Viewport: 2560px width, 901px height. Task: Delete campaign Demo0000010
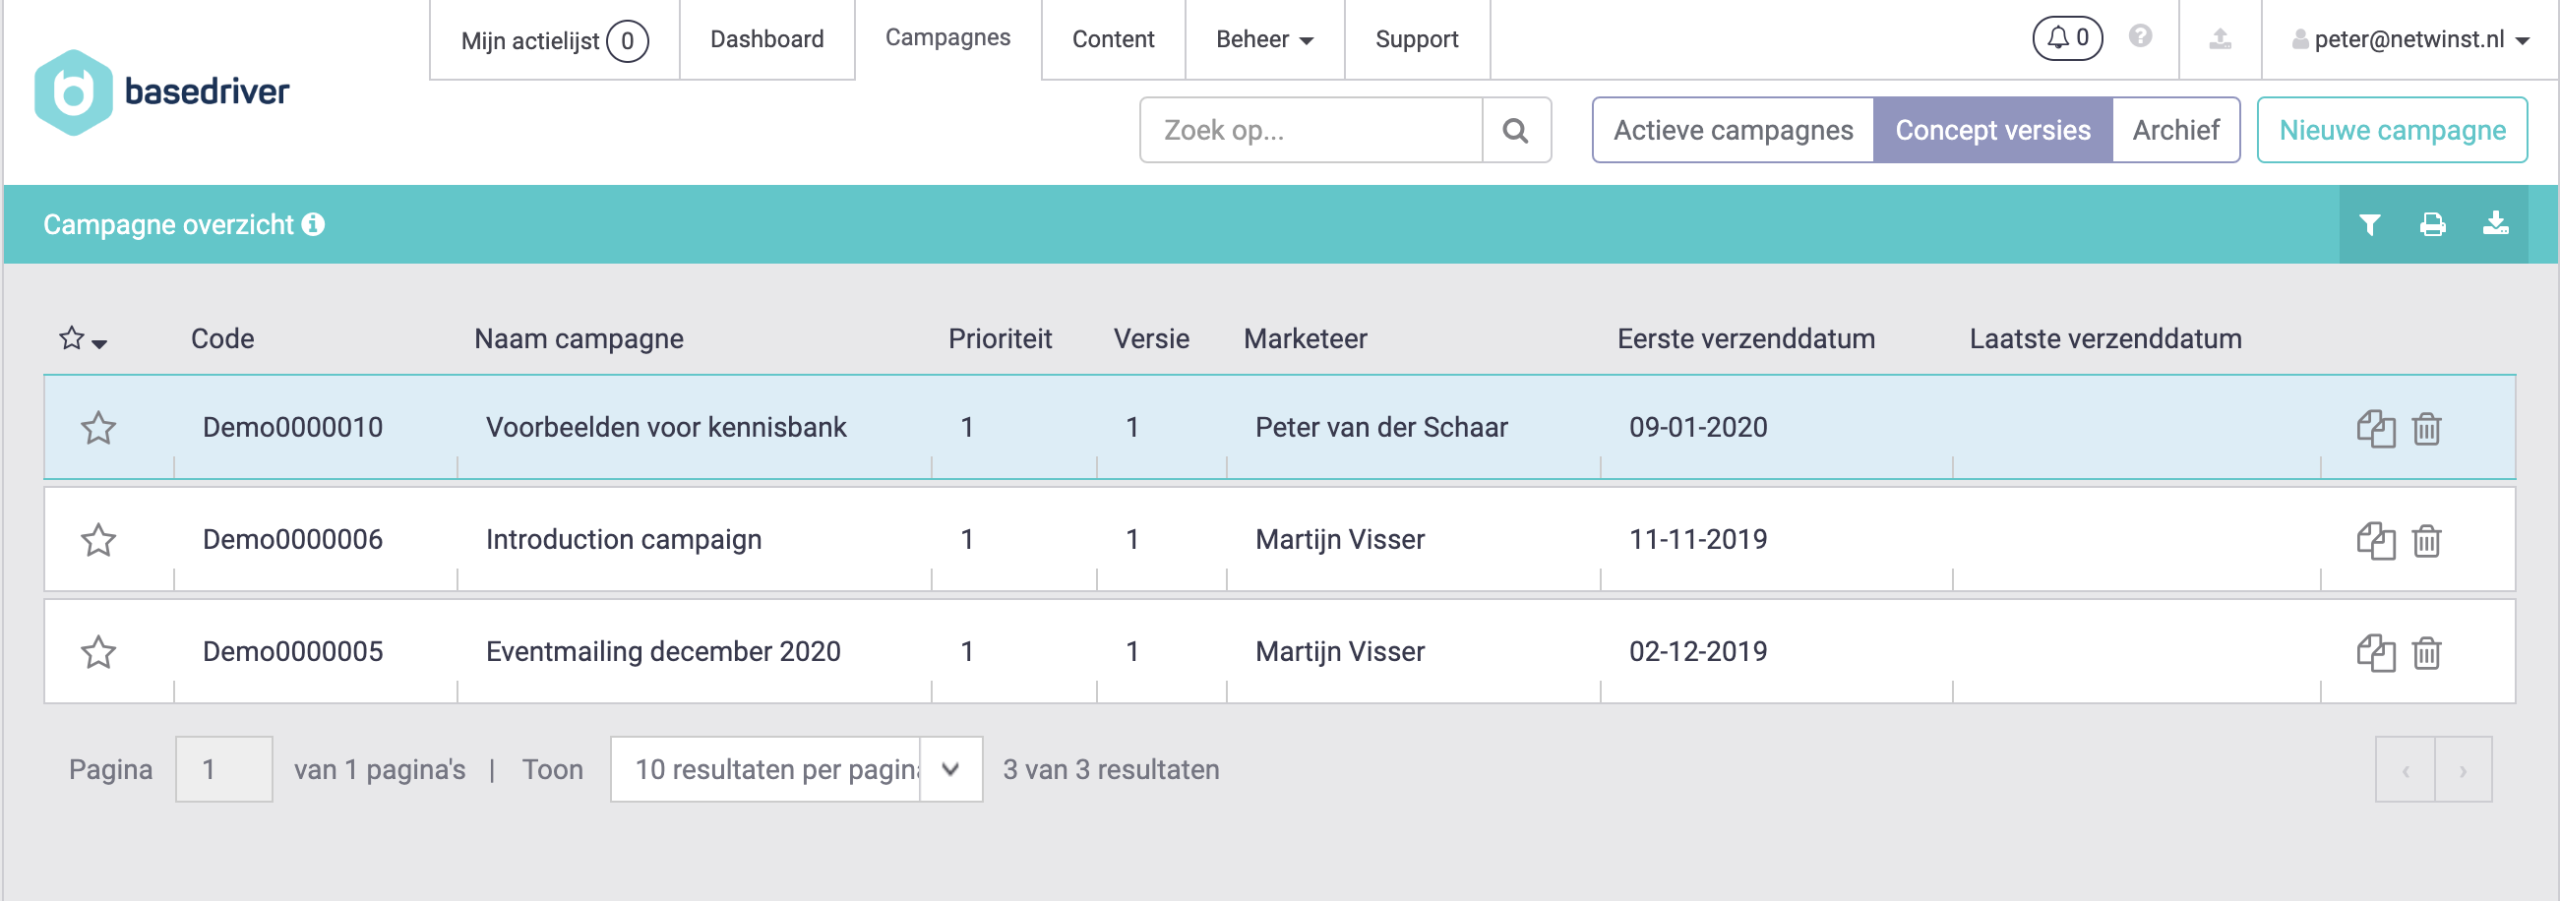(2427, 428)
